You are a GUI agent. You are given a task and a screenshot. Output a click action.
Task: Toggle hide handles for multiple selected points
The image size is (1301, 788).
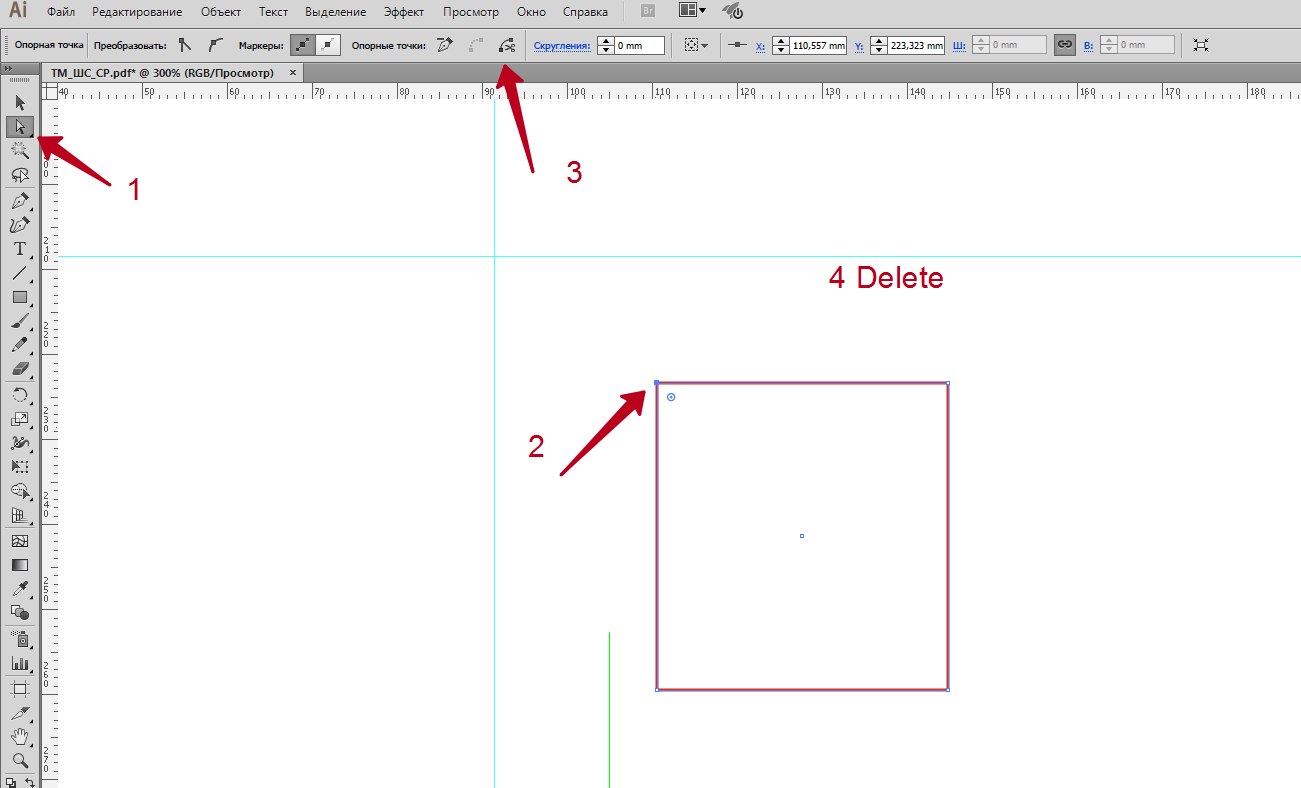click(x=329, y=45)
